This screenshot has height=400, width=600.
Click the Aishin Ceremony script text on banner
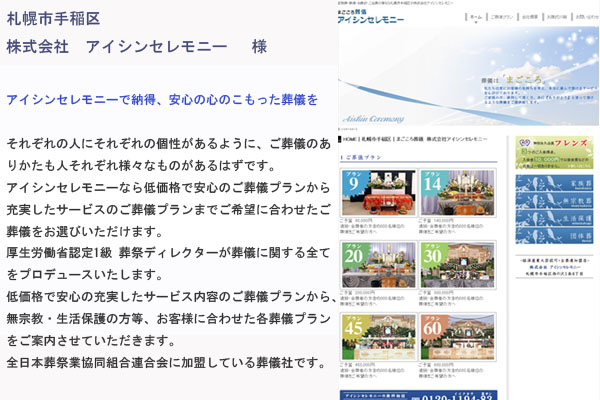pyautogui.click(x=373, y=119)
